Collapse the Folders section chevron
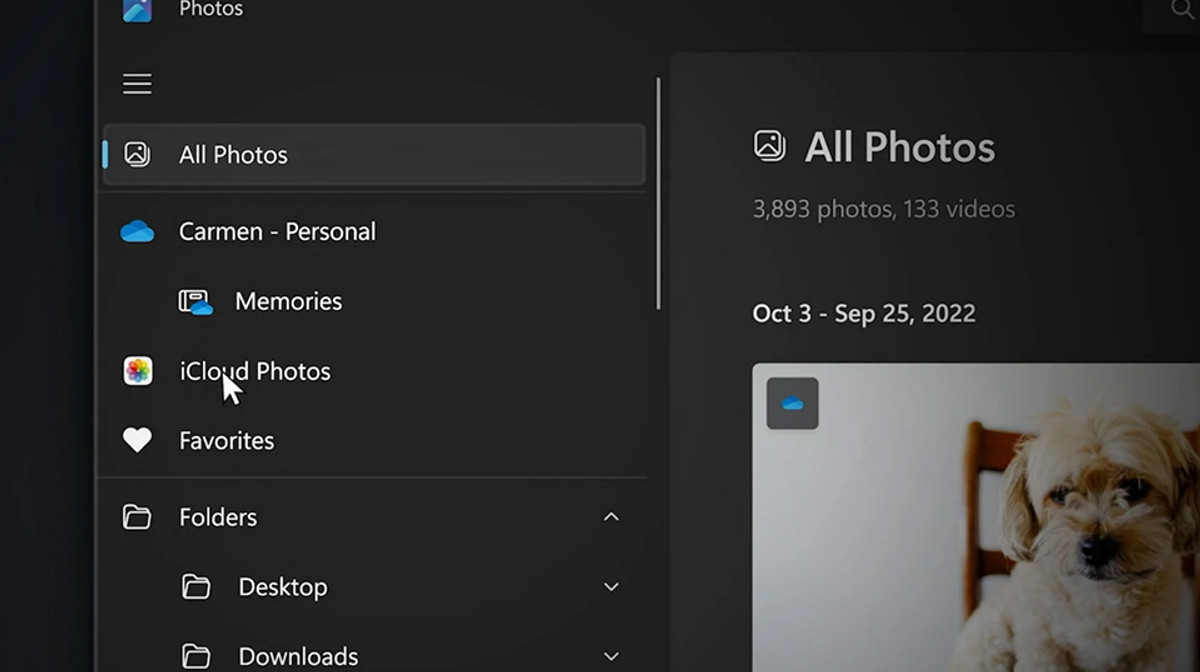1200x672 pixels. click(x=612, y=517)
